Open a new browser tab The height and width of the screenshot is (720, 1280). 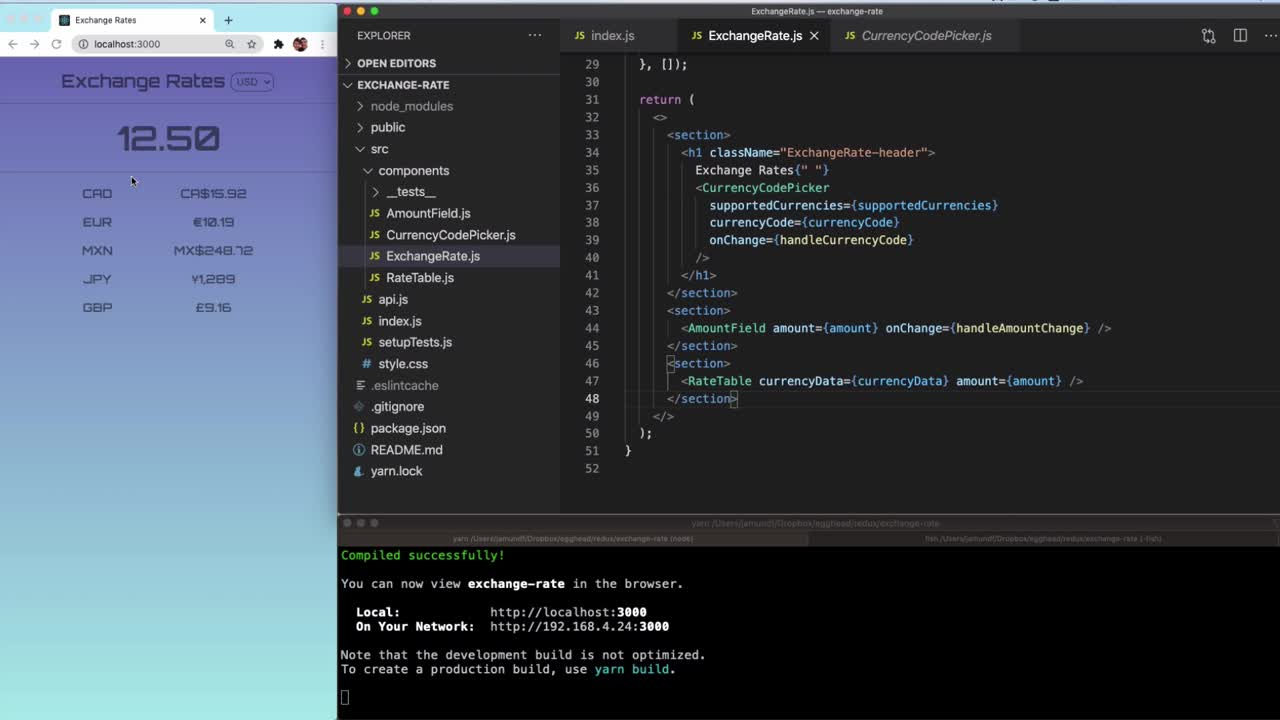pos(228,20)
